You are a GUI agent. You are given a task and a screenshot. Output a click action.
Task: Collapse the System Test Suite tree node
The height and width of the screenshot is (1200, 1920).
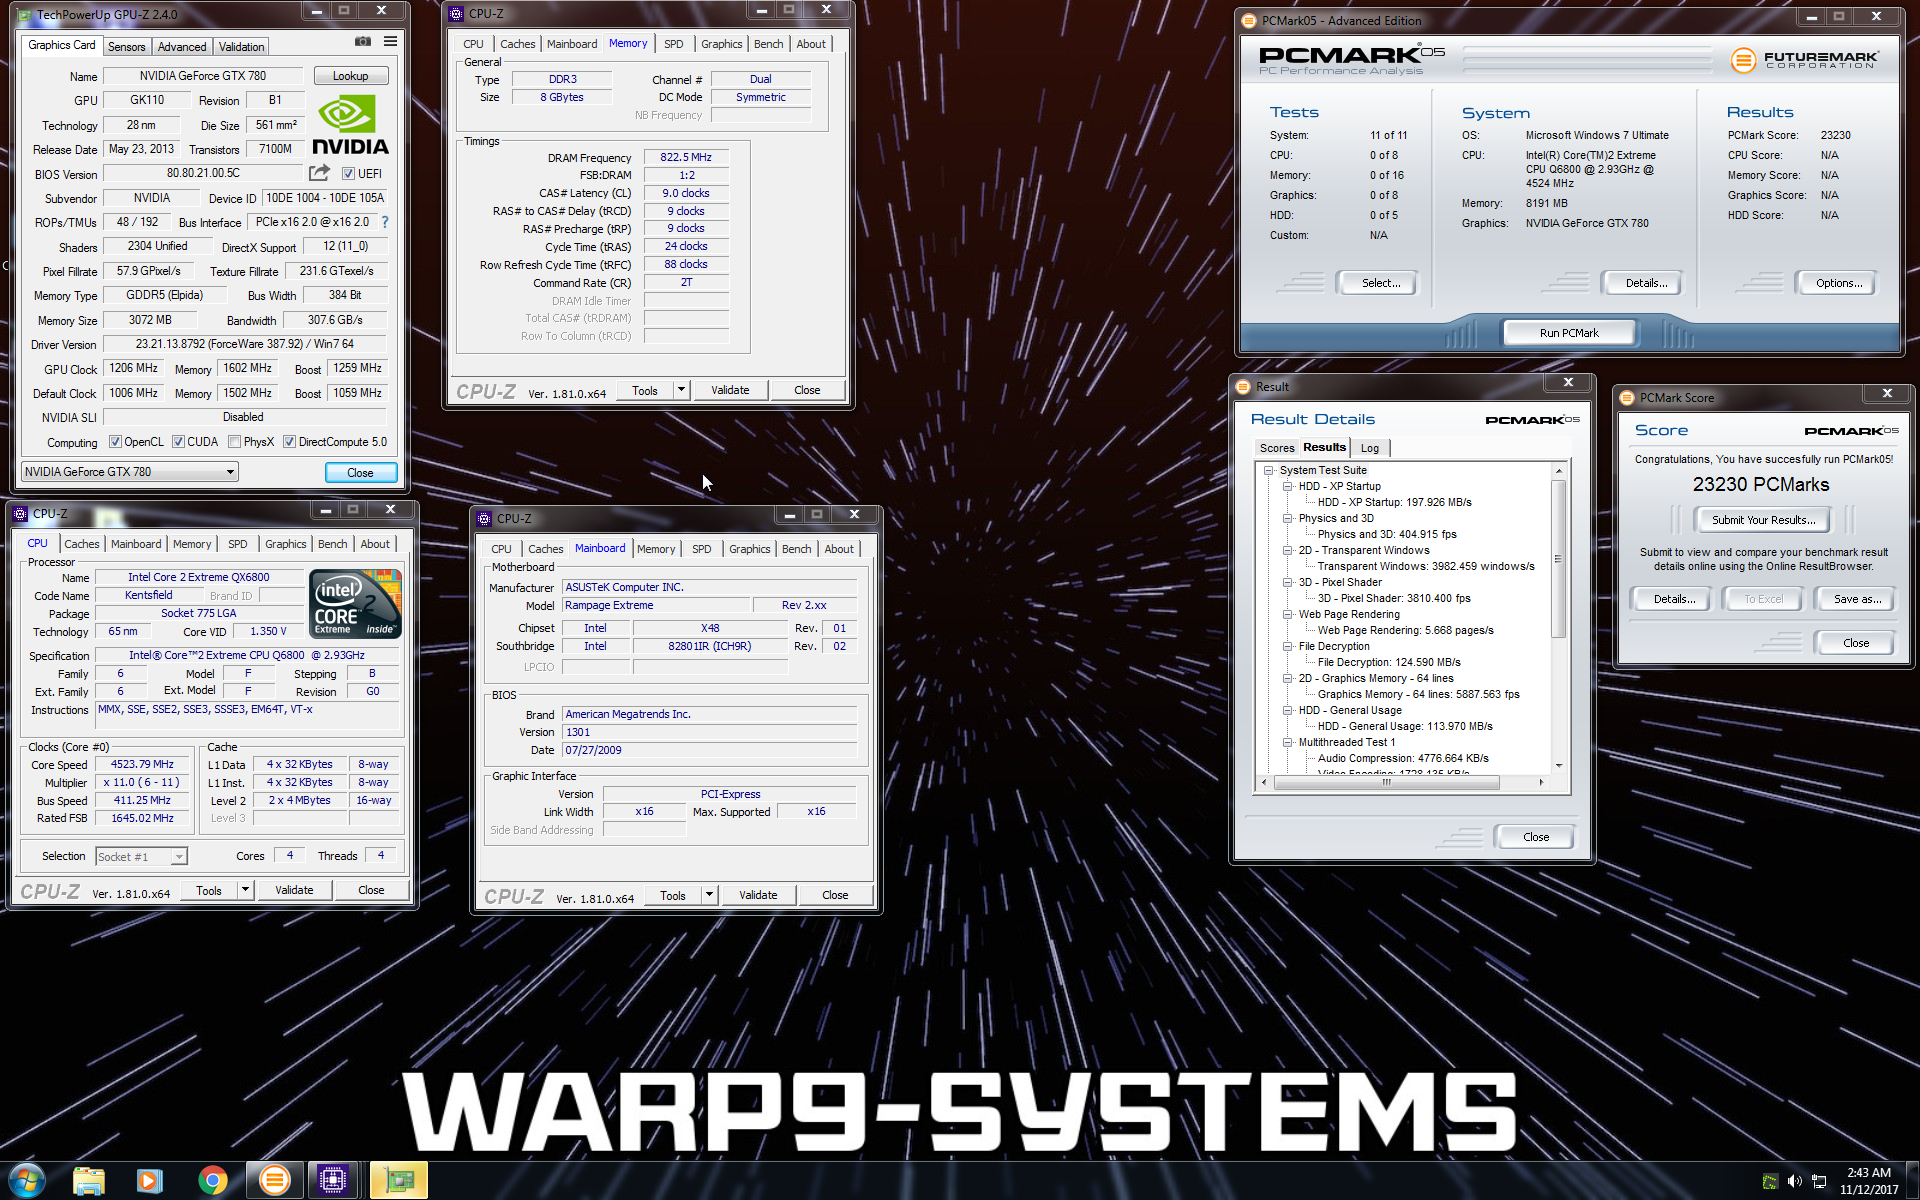(x=1268, y=470)
